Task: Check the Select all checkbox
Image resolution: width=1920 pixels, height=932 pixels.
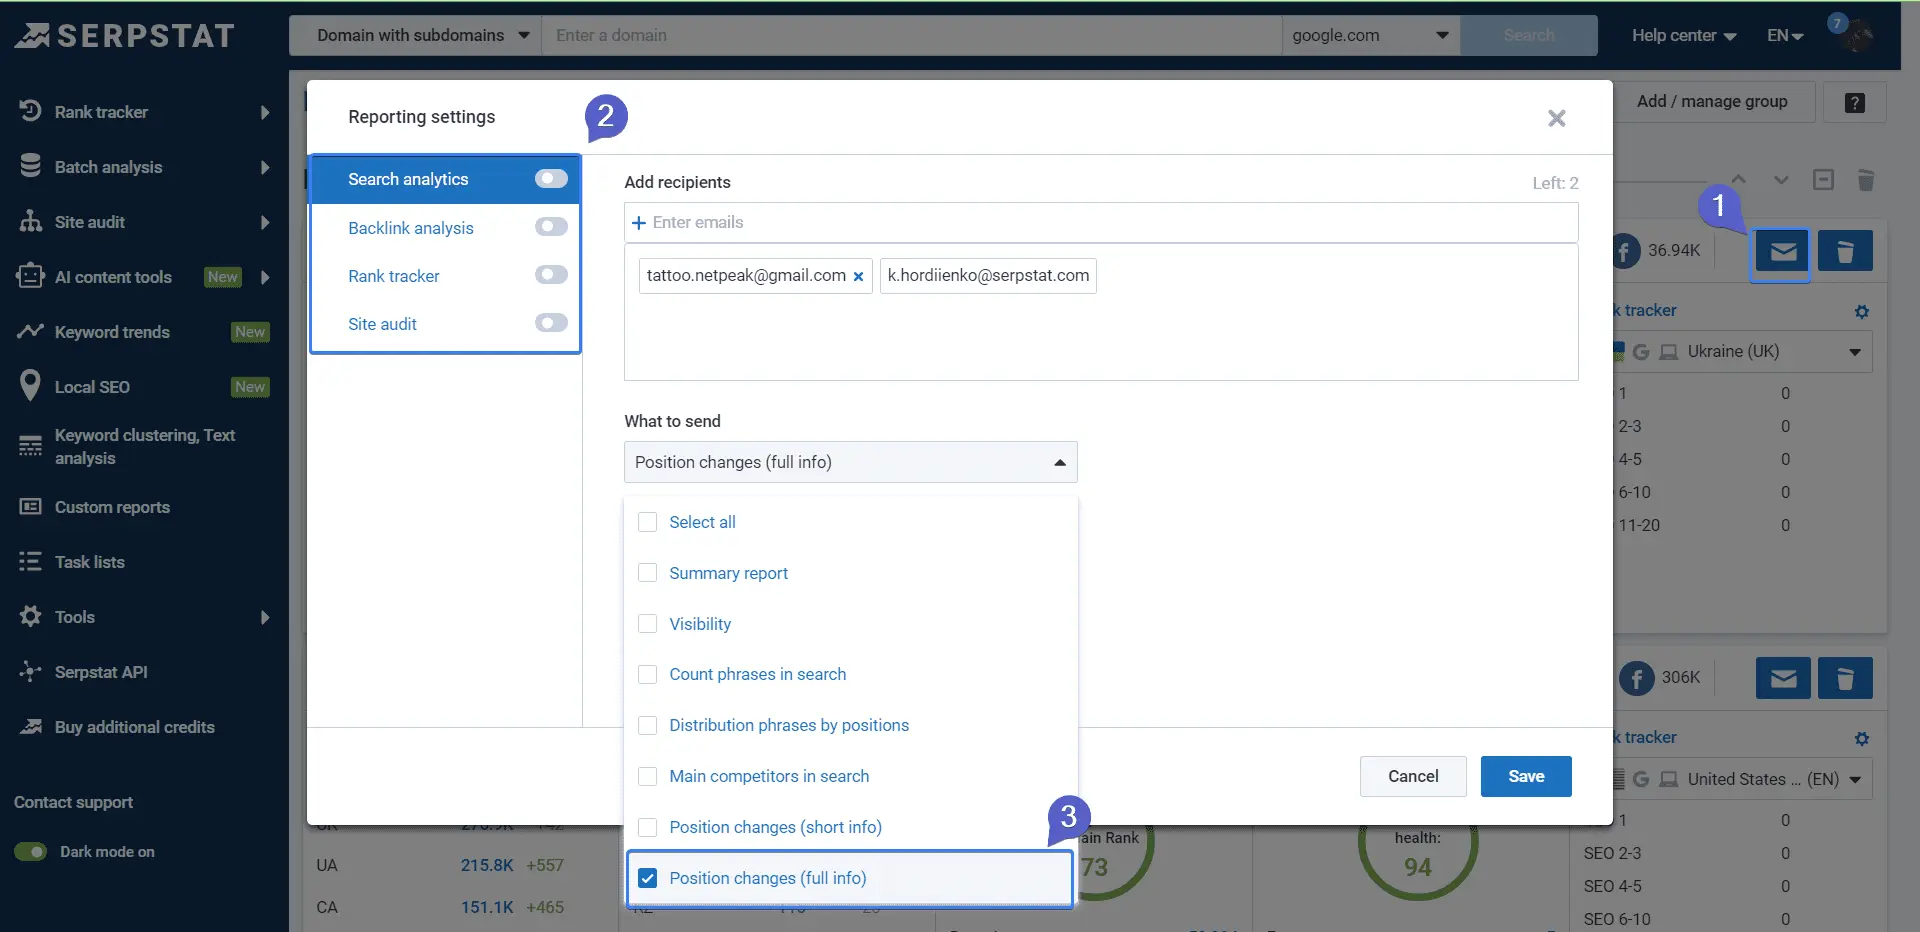Action: 647,522
